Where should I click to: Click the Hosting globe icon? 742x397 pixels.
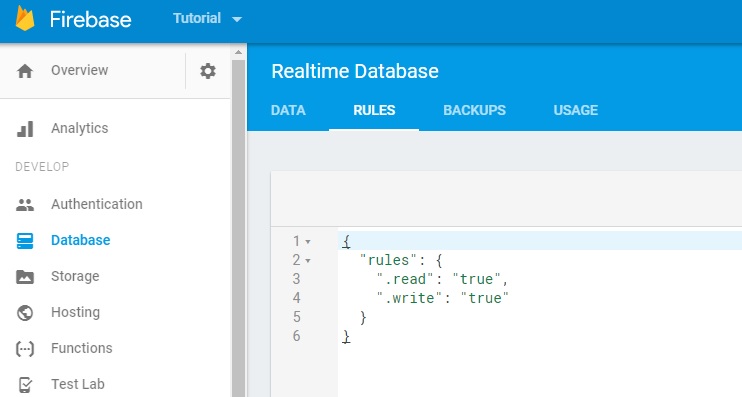click(25, 312)
